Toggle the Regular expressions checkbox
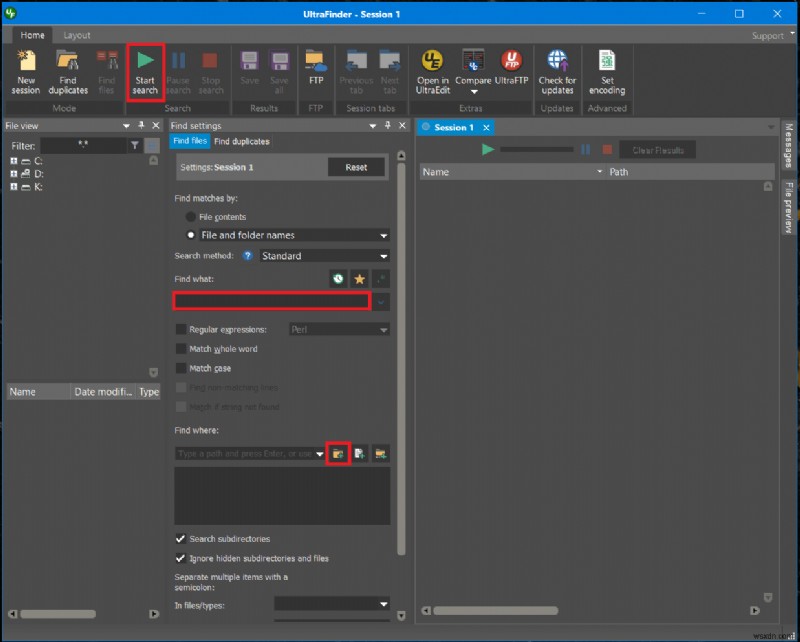Screen dimensions: 800x642 [x=181, y=329]
